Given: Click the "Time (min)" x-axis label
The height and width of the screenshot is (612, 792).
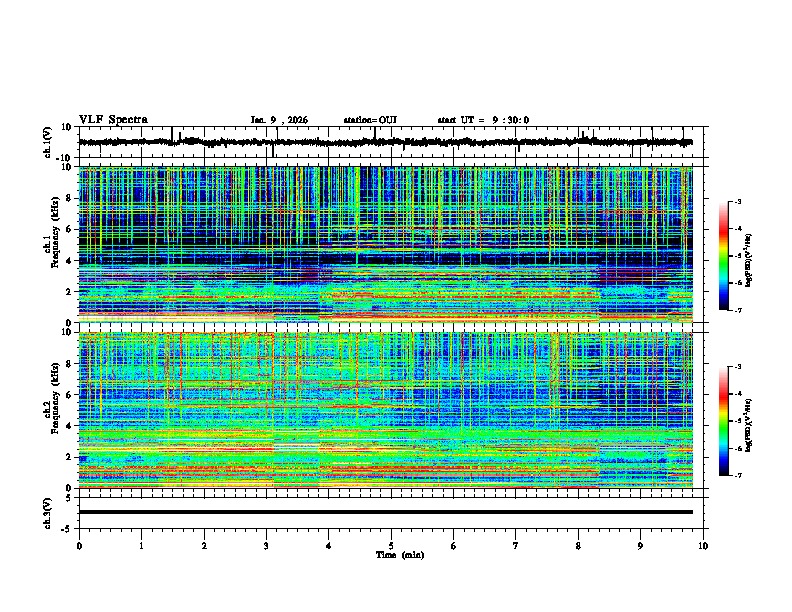Looking at the screenshot, I should coord(400,555).
